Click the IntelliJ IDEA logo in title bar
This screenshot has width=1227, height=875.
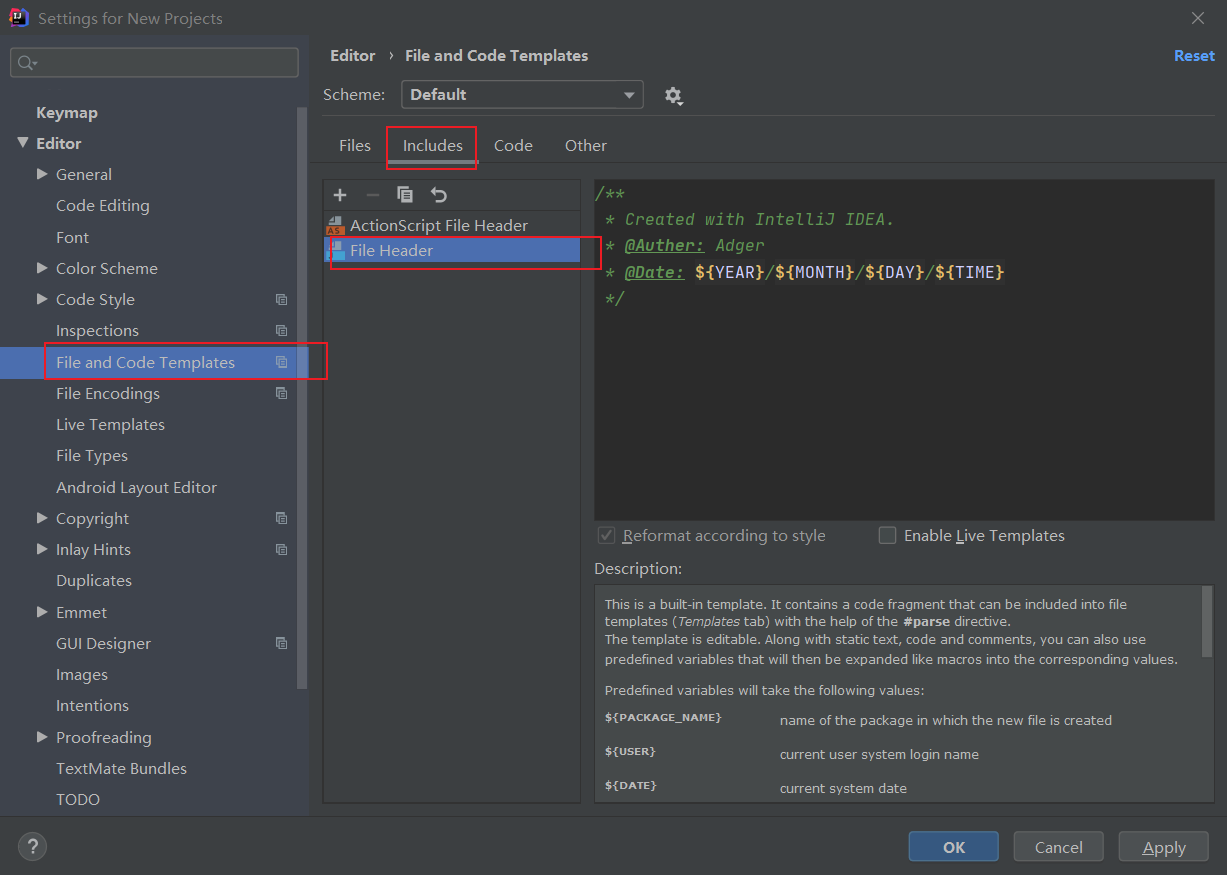[18, 18]
